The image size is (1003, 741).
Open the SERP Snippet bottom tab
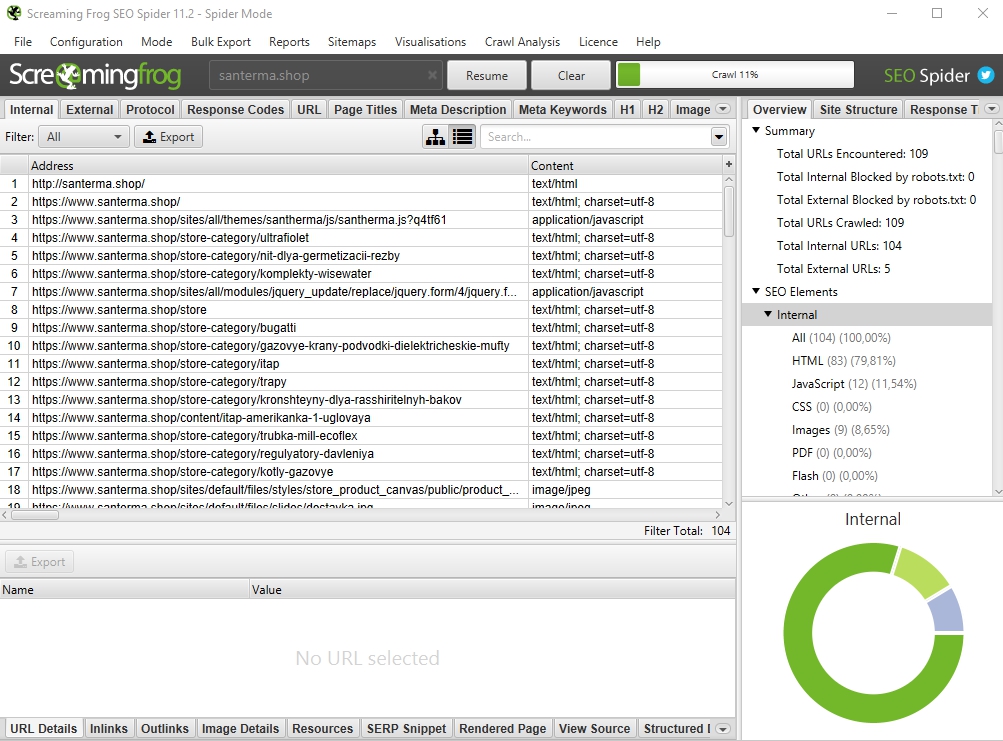tap(406, 729)
